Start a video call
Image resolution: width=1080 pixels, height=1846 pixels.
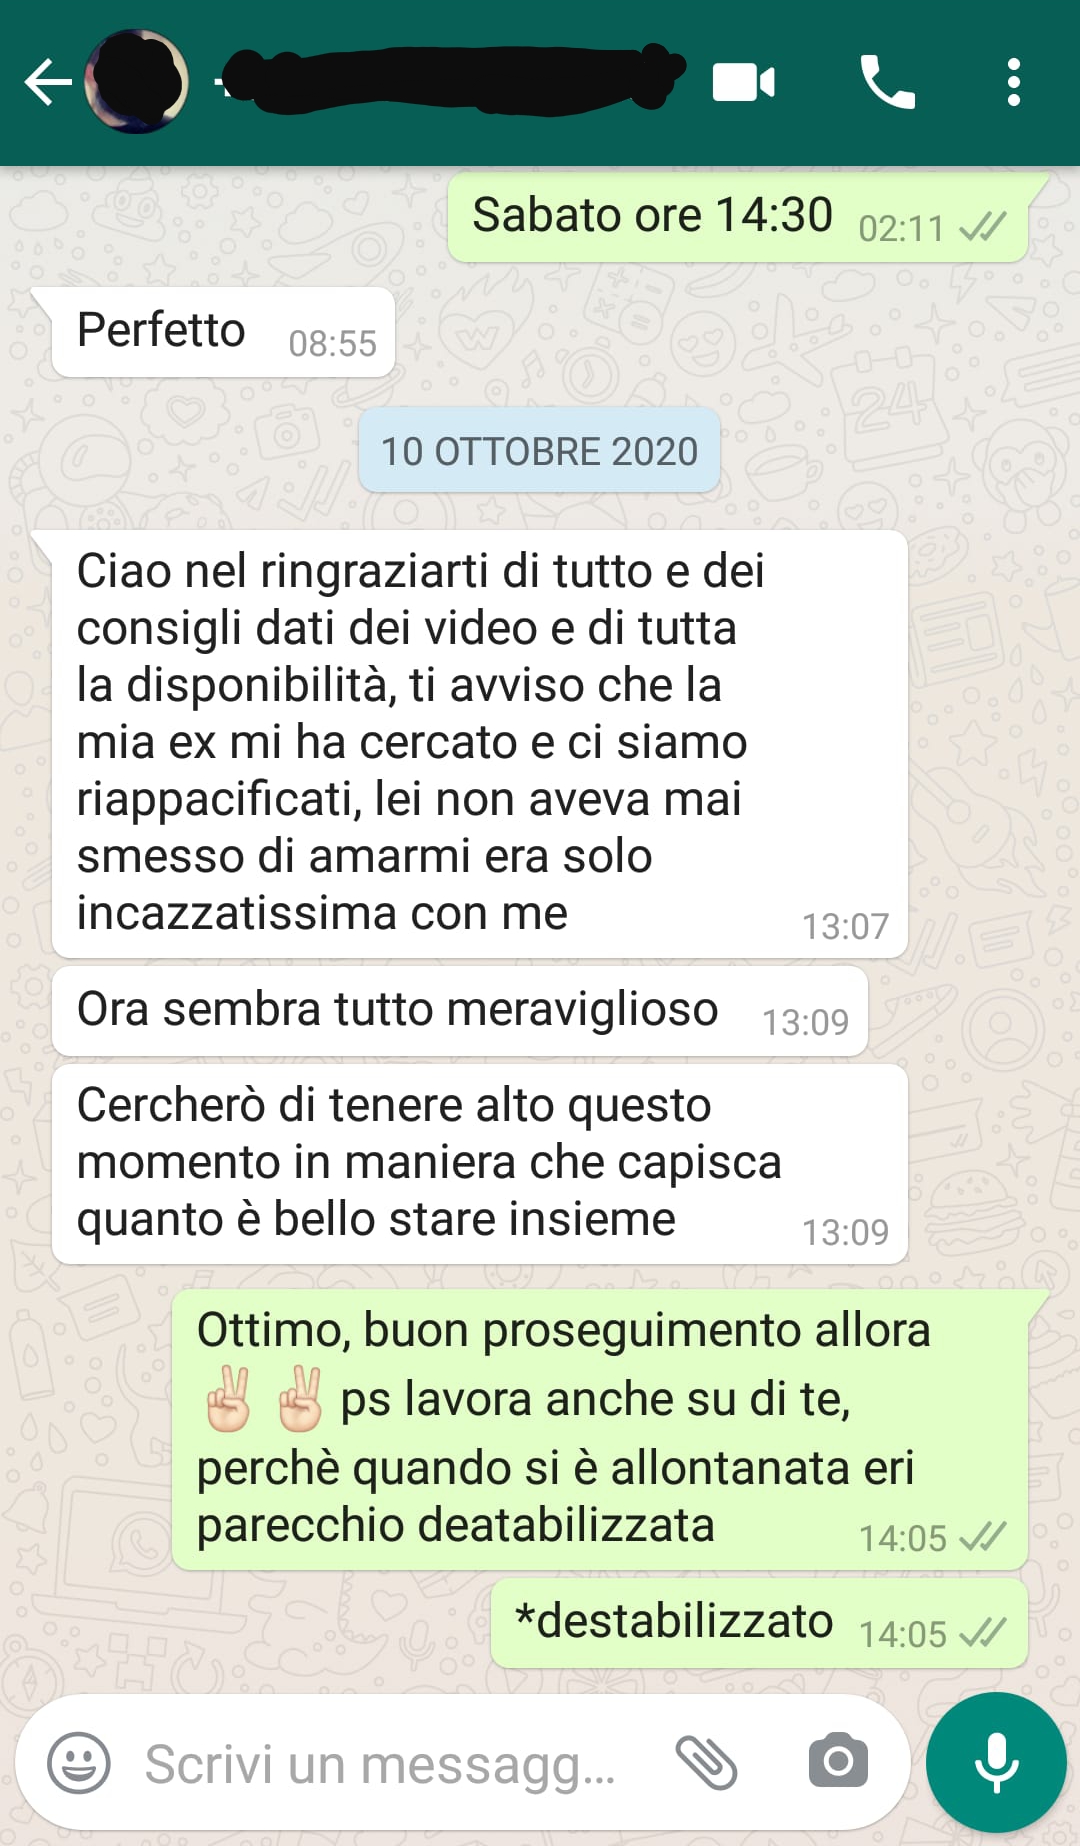click(x=743, y=82)
